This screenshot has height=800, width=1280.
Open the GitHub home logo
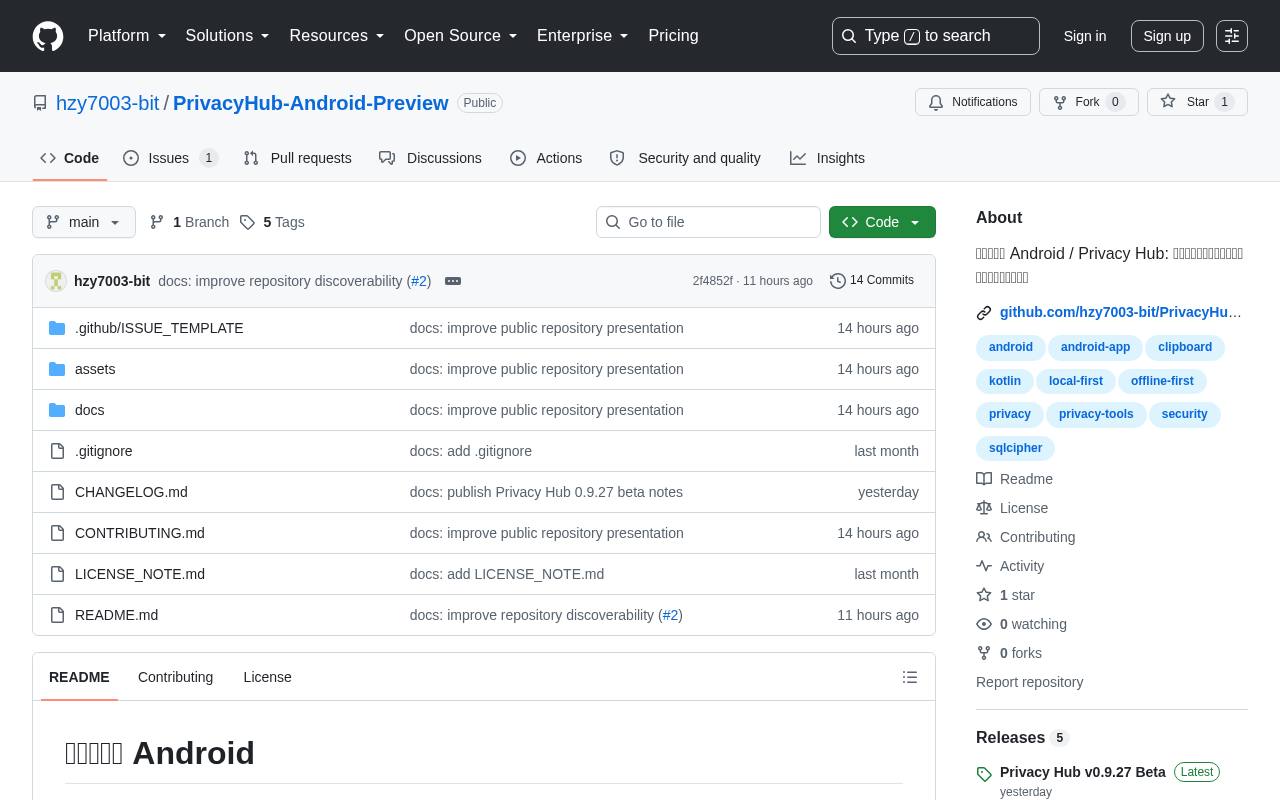click(48, 36)
